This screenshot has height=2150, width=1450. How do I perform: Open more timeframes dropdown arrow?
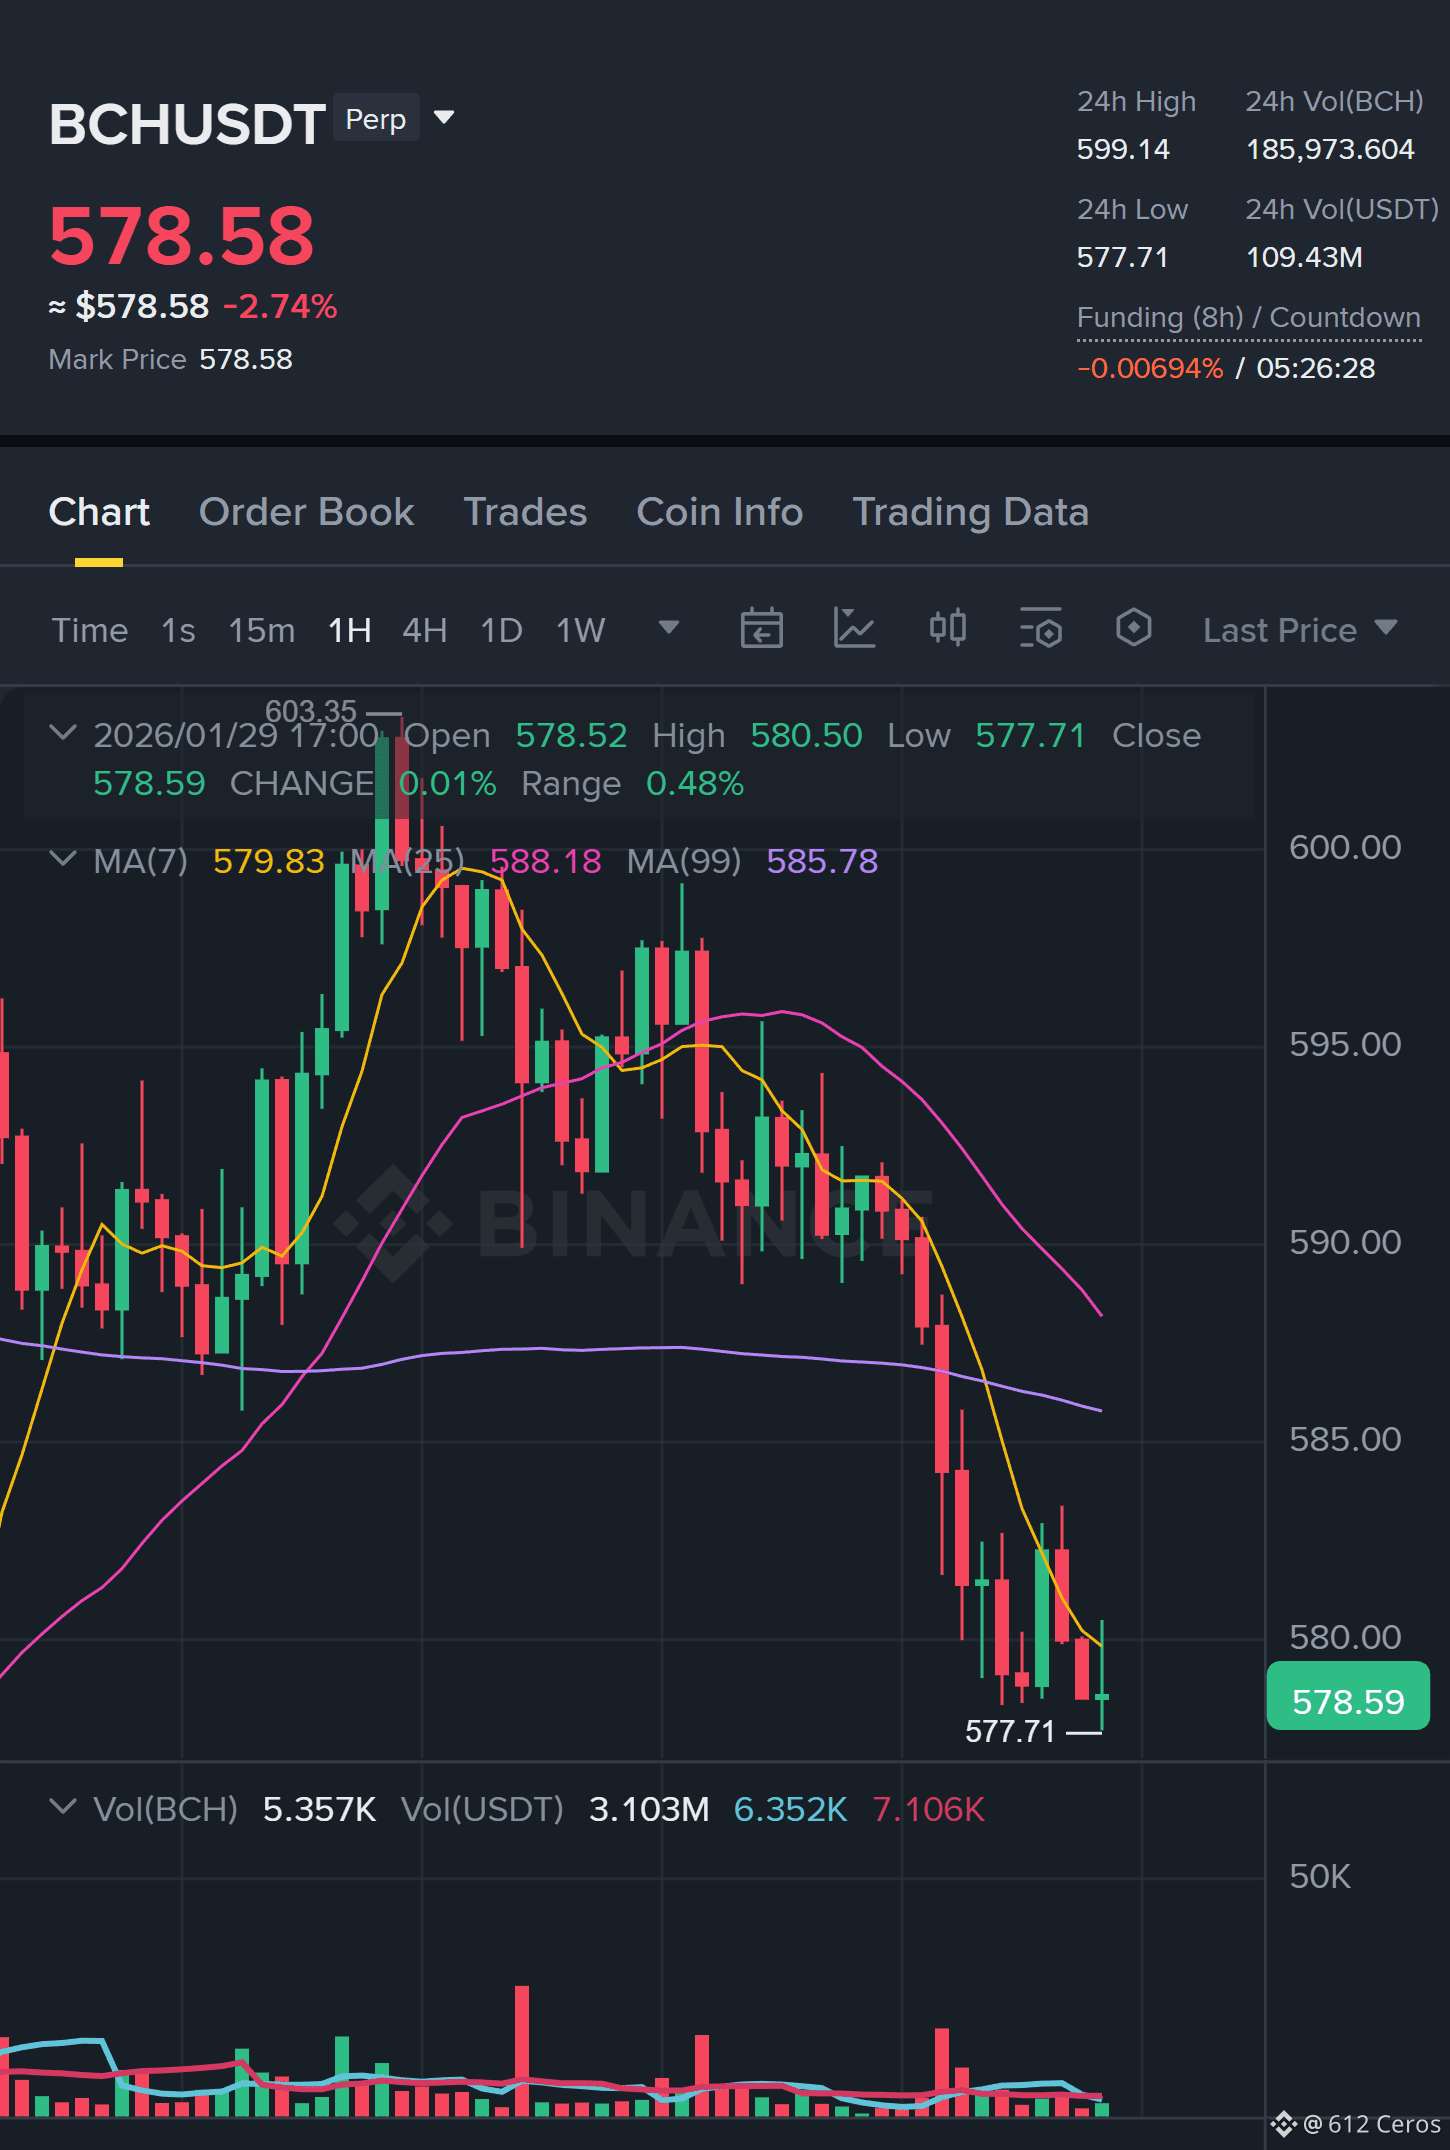click(x=669, y=628)
